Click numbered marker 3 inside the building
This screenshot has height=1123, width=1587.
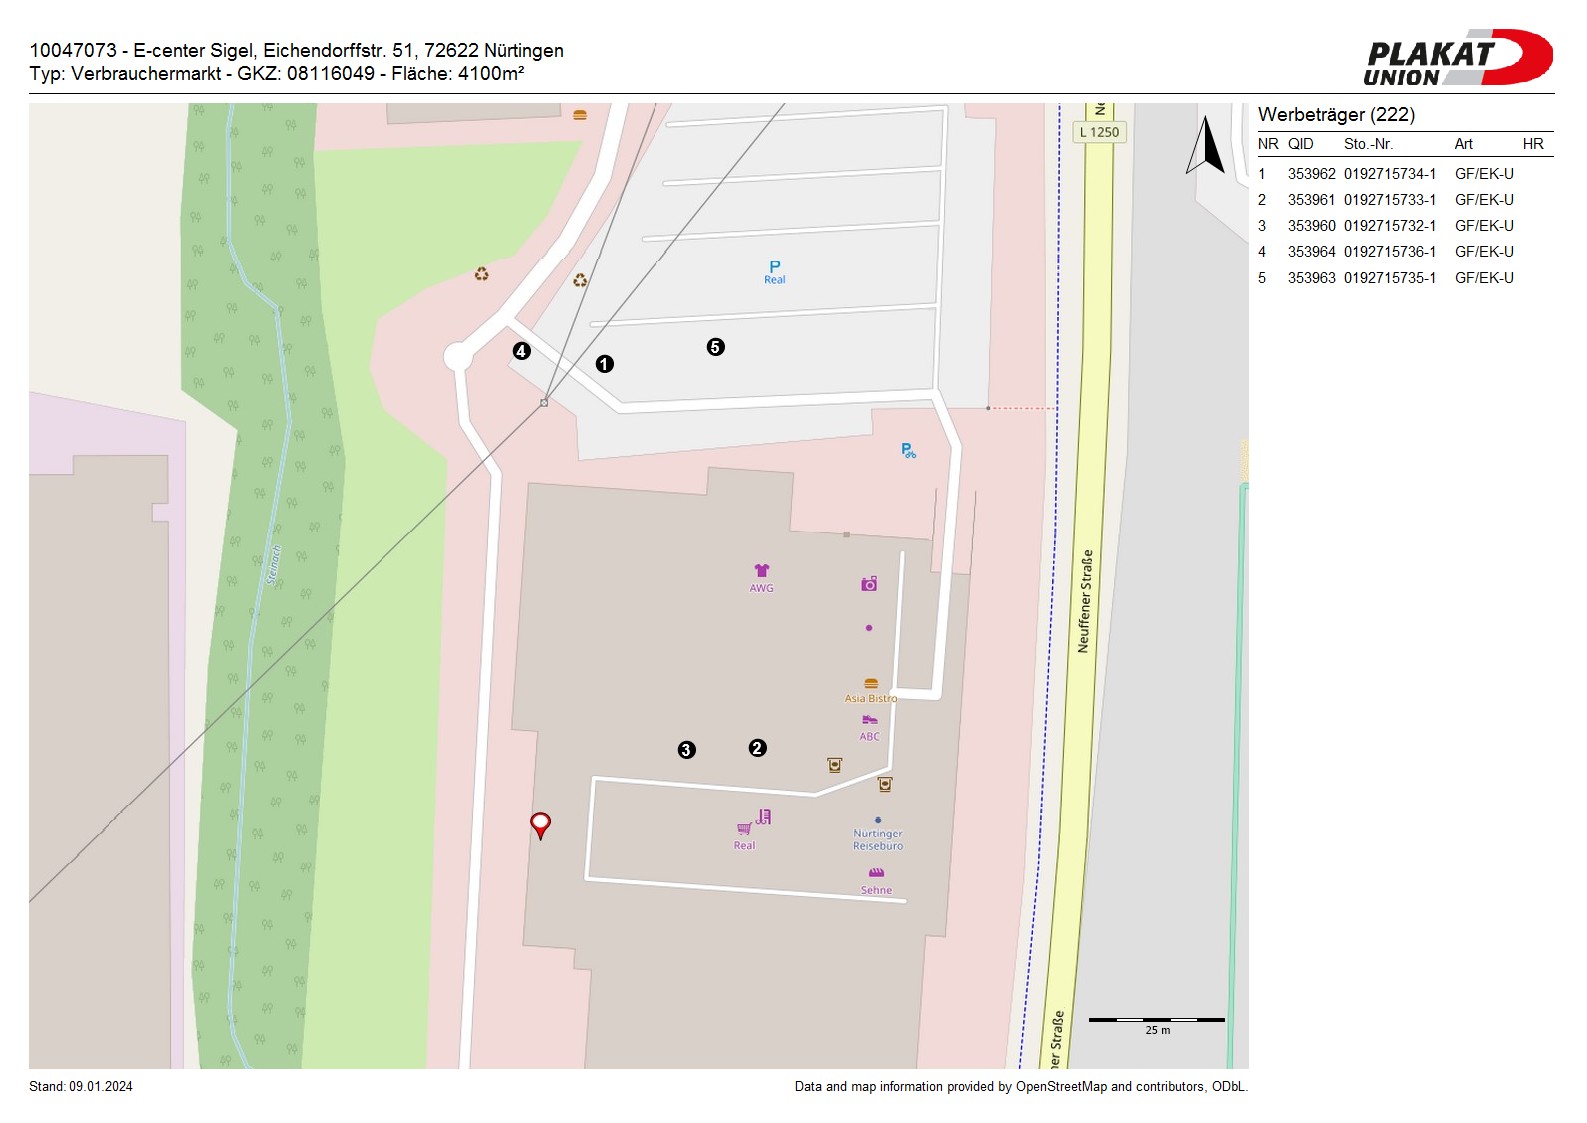686,750
